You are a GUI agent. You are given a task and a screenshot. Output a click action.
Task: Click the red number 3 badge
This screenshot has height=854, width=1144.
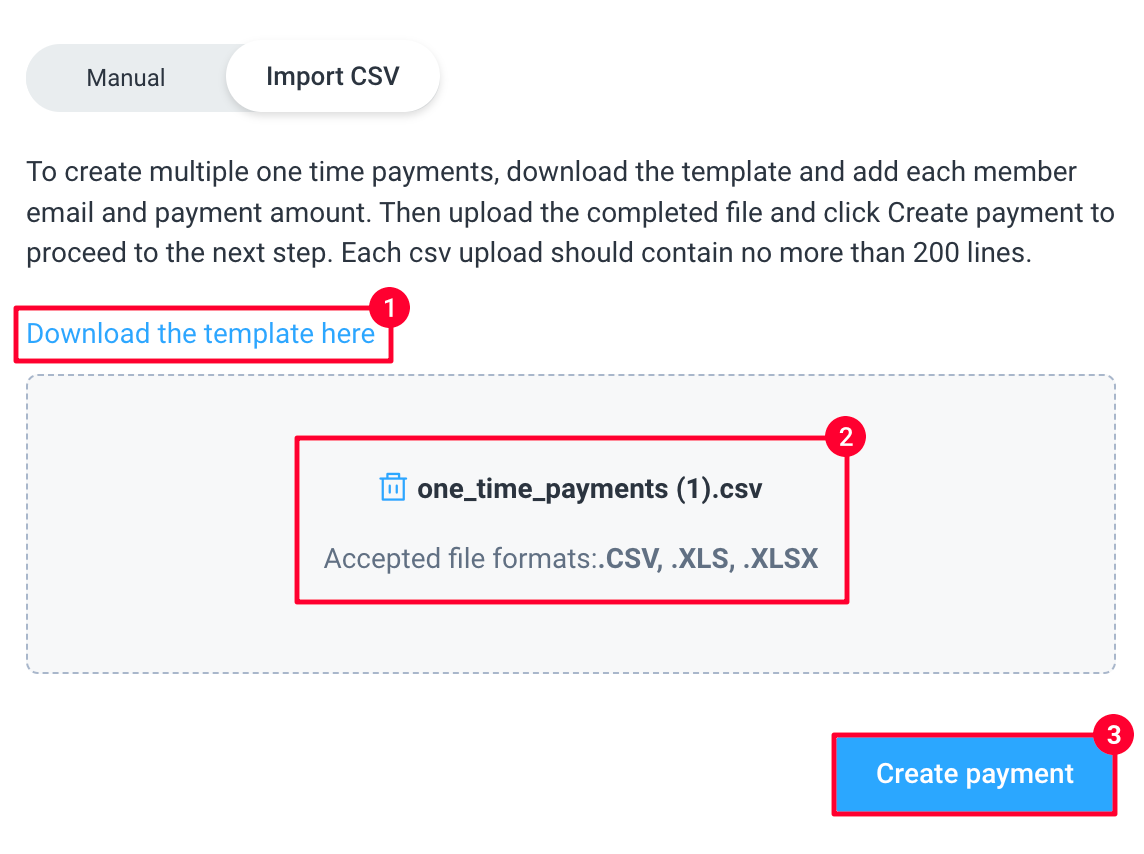click(1113, 734)
